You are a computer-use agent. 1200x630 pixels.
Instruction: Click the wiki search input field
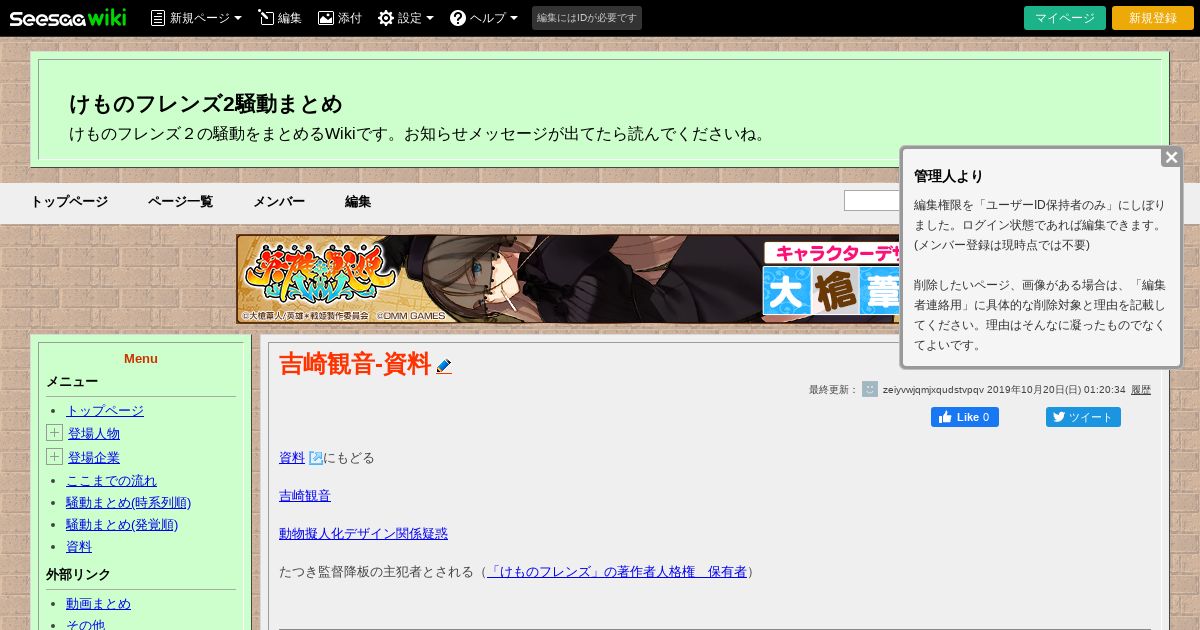(x=872, y=201)
